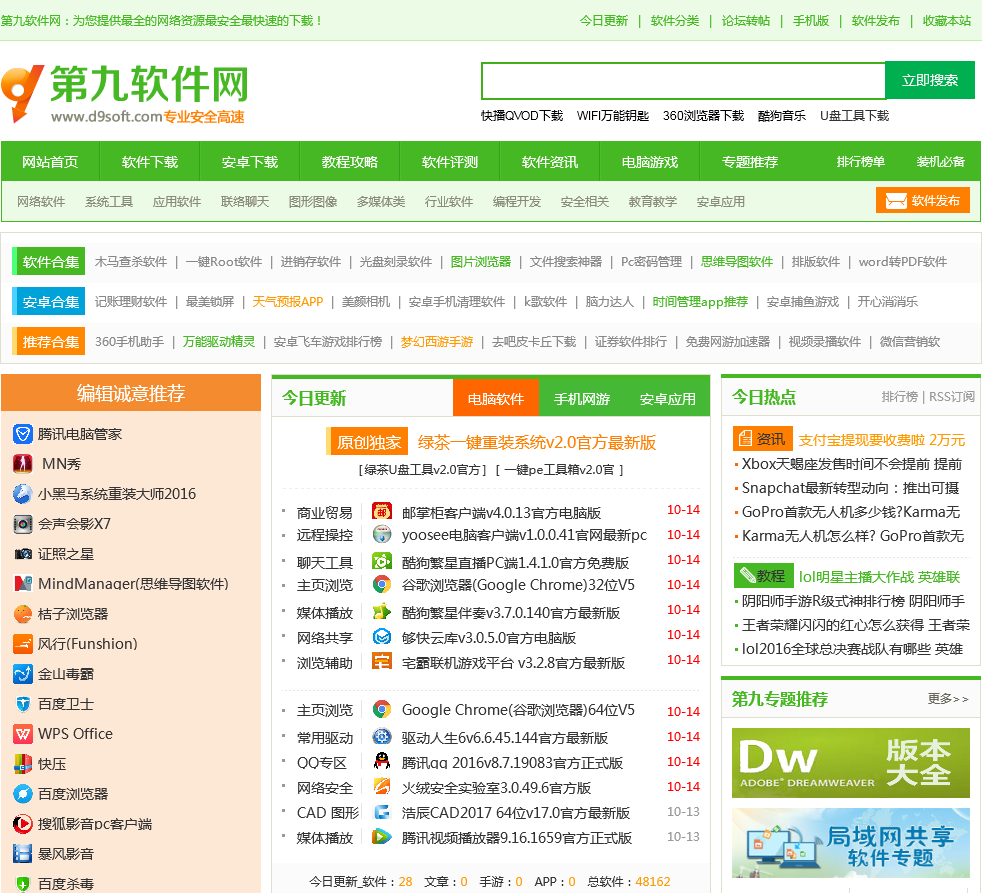Open the 手机版 top link

click(810, 21)
